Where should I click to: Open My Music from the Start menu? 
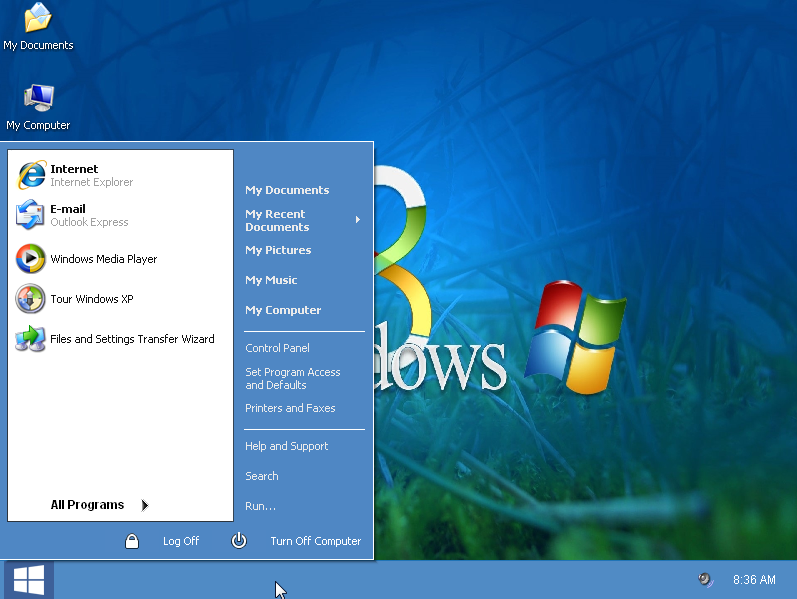pyautogui.click(x=271, y=280)
